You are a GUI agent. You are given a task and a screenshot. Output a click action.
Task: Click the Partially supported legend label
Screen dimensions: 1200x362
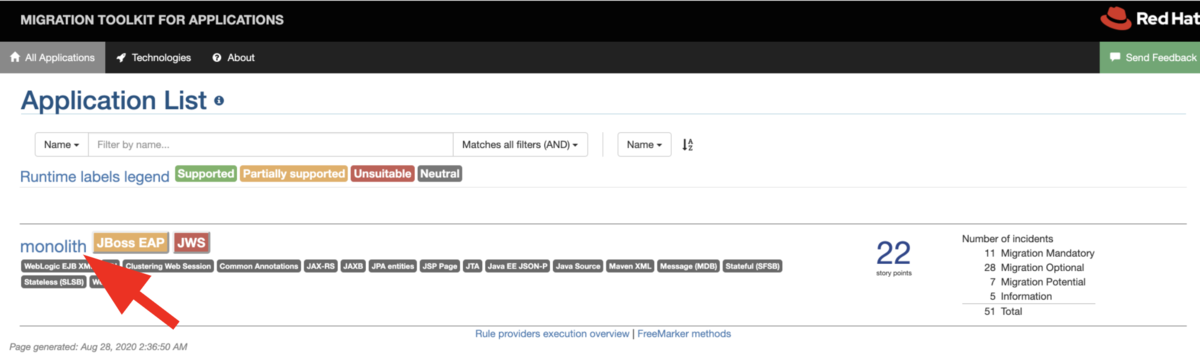pyautogui.click(x=293, y=174)
